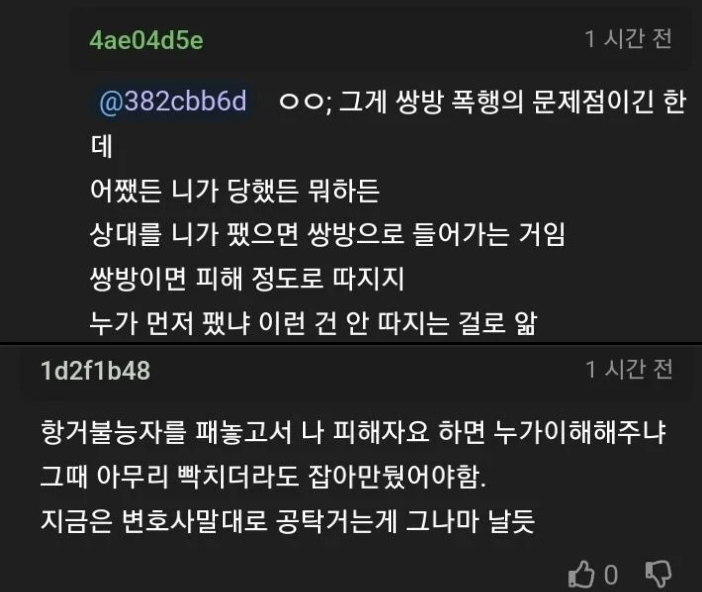Click the like count showing 0
This screenshot has width=702, height=592.
(x=611, y=574)
